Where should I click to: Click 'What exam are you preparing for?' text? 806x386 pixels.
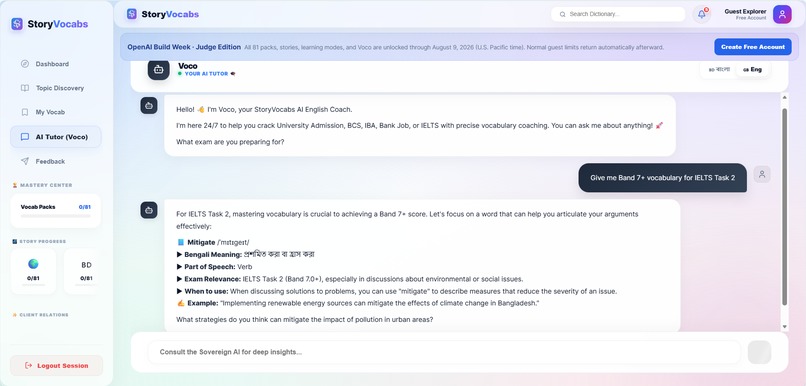click(230, 142)
